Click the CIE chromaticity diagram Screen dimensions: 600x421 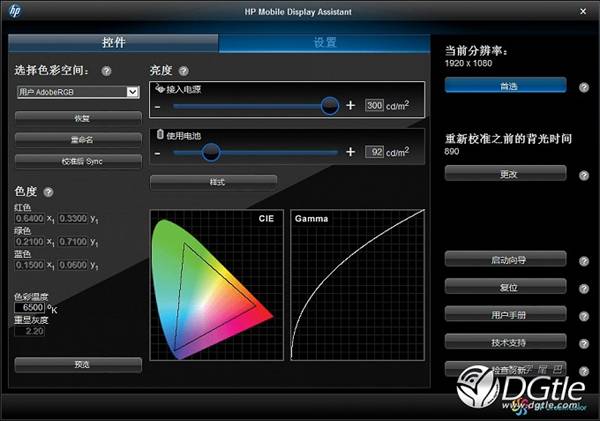point(217,285)
